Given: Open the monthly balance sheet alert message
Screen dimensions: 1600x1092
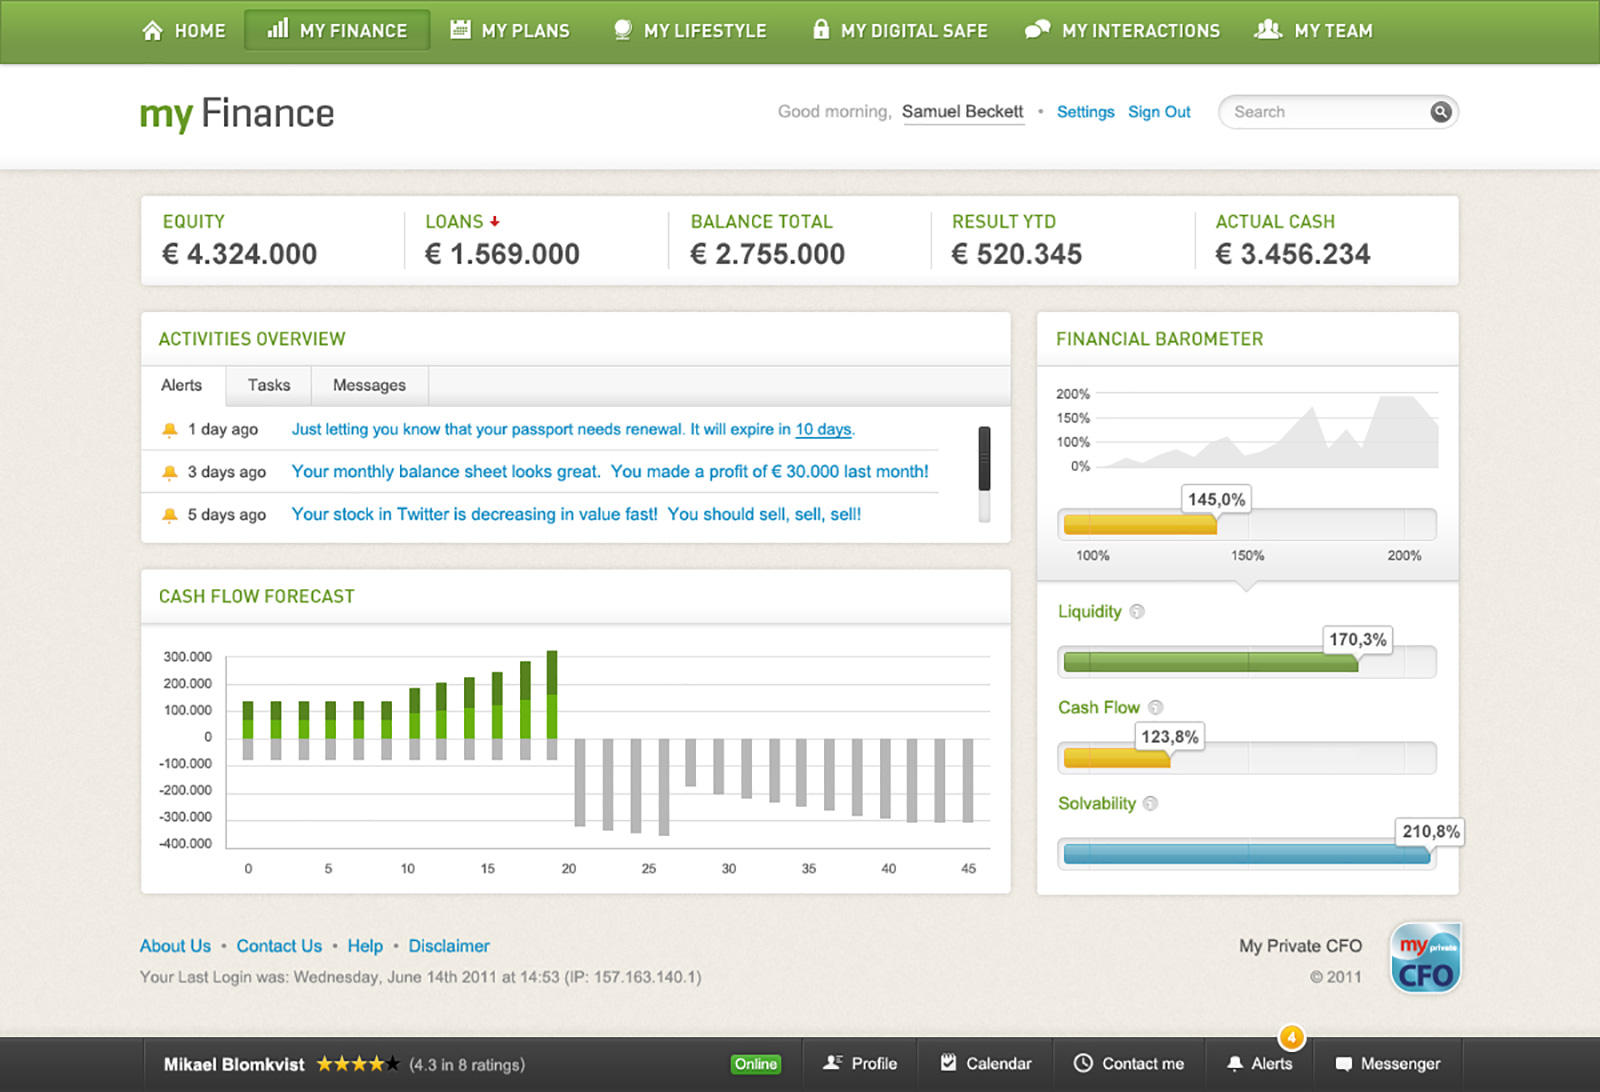Looking at the screenshot, I should [610, 471].
